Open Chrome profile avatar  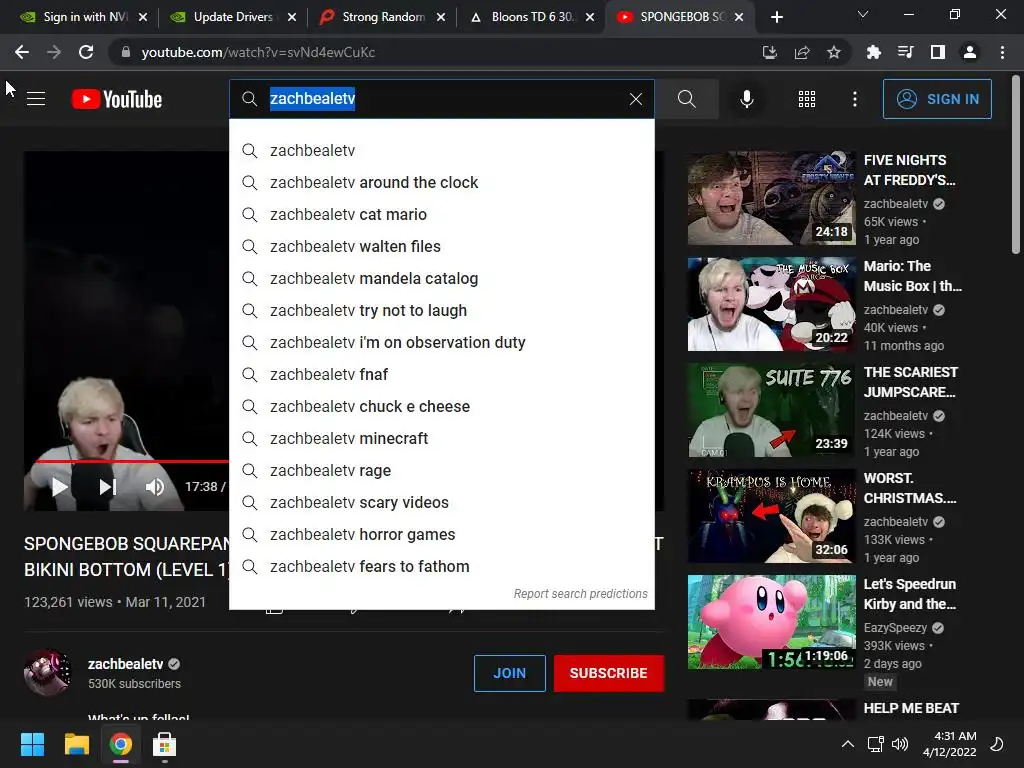970,52
